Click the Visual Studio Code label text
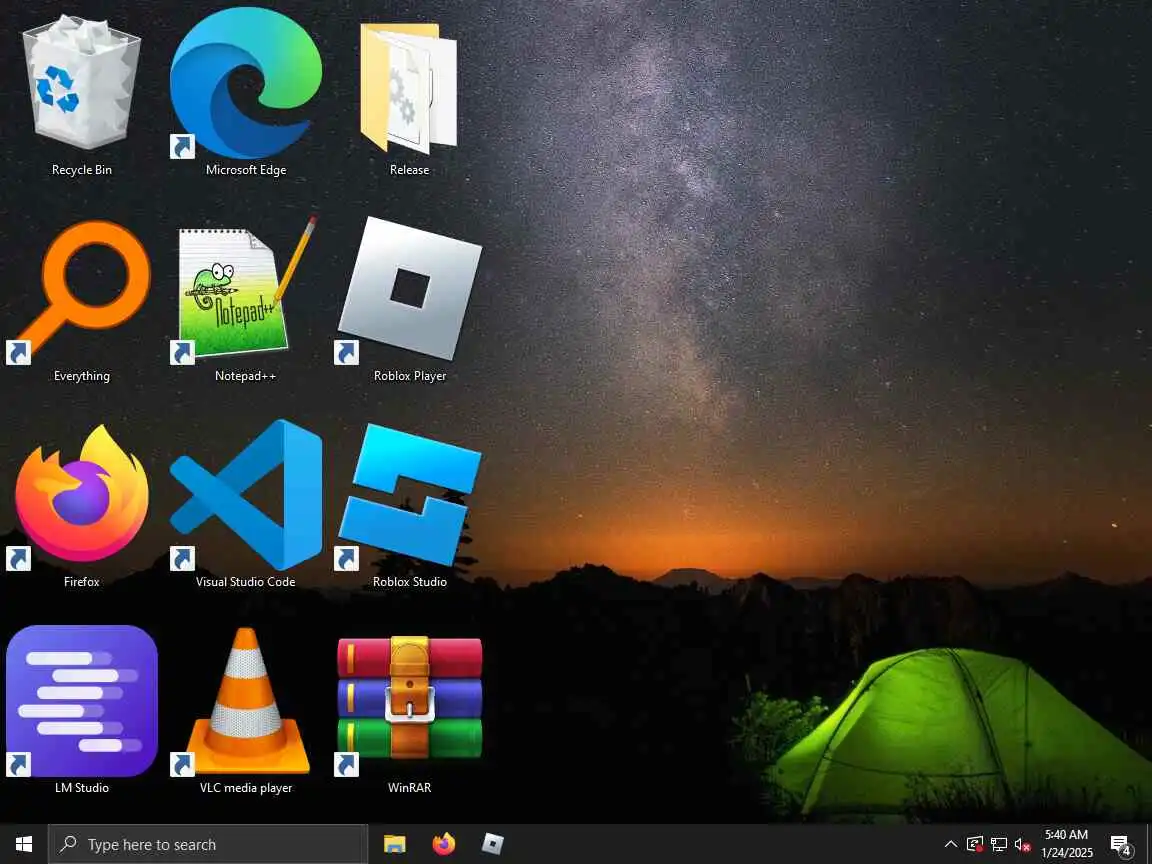Screen dimensions: 1152x864 (x=245, y=582)
